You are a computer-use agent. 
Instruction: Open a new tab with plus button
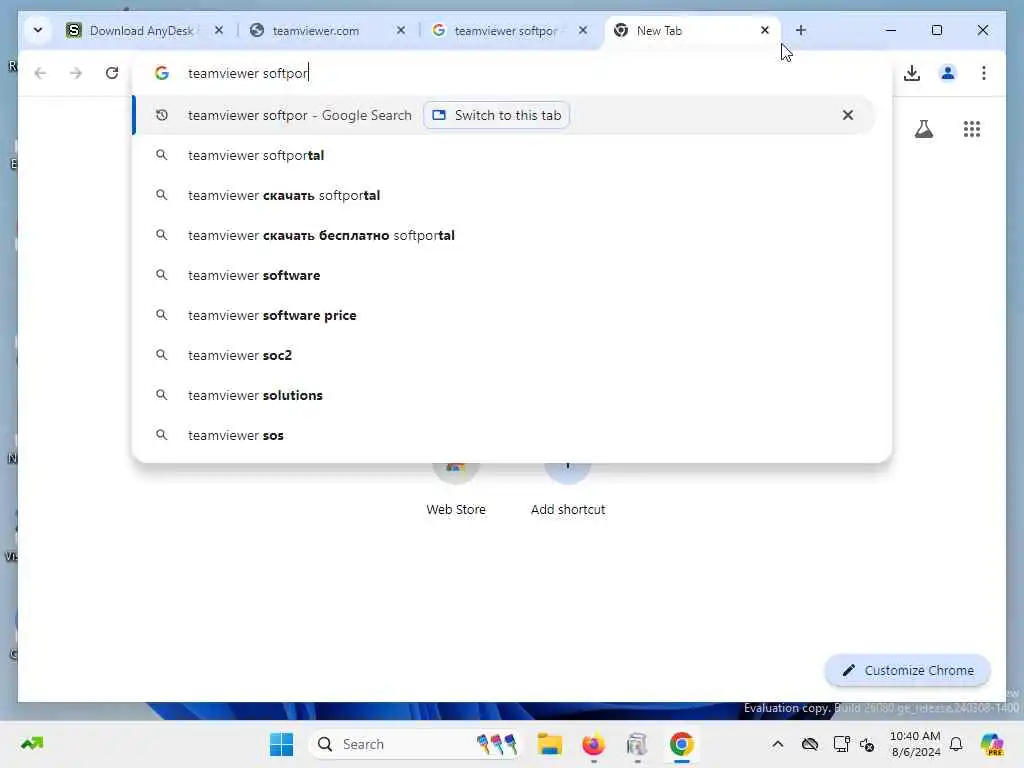pyautogui.click(x=801, y=30)
